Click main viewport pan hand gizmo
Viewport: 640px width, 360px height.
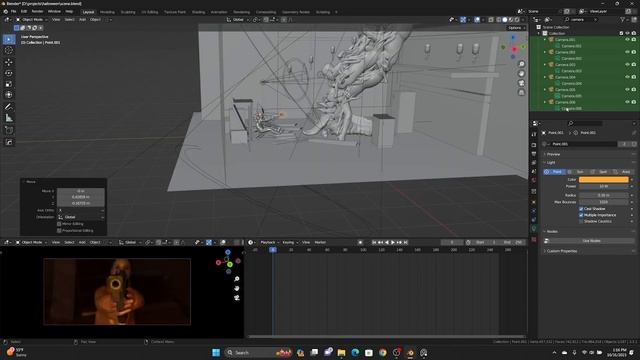pyautogui.click(x=522, y=73)
